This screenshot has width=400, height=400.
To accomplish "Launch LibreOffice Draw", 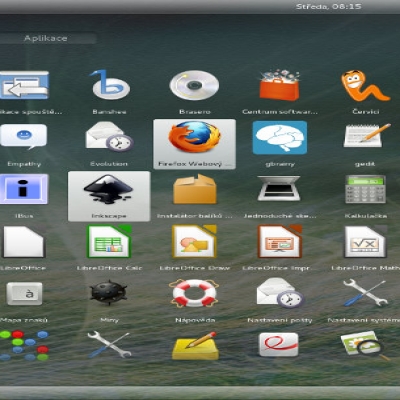I will (194, 242).
